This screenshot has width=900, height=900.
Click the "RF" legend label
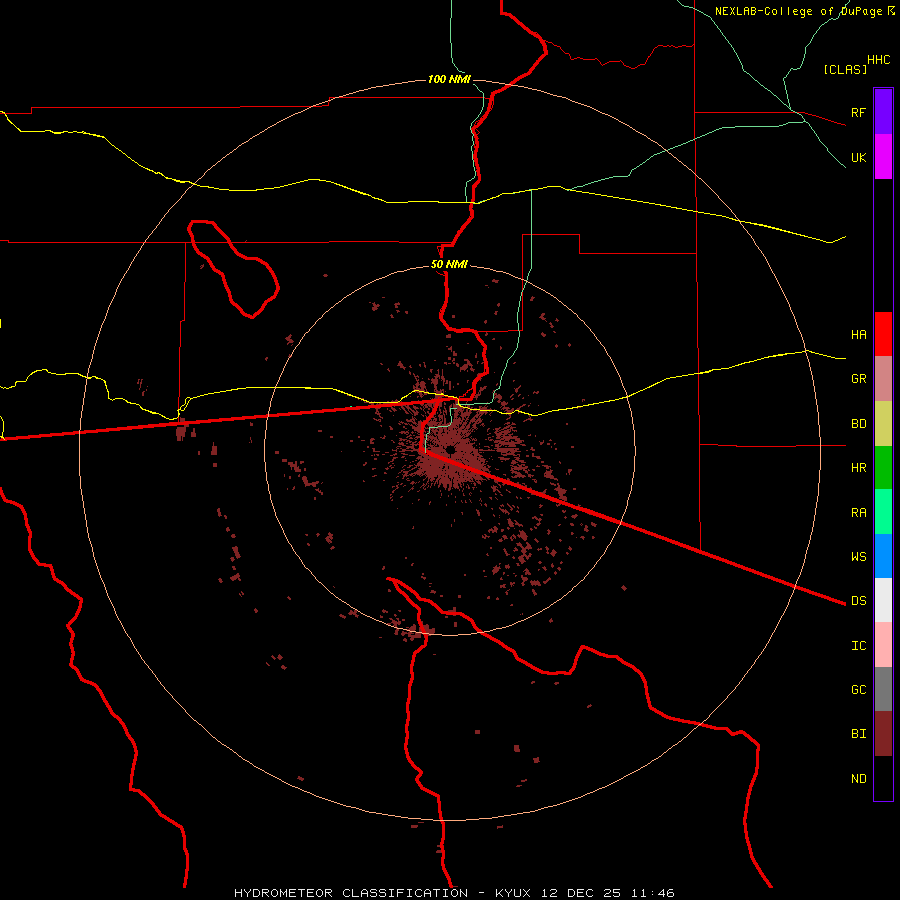(x=858, y=112)
